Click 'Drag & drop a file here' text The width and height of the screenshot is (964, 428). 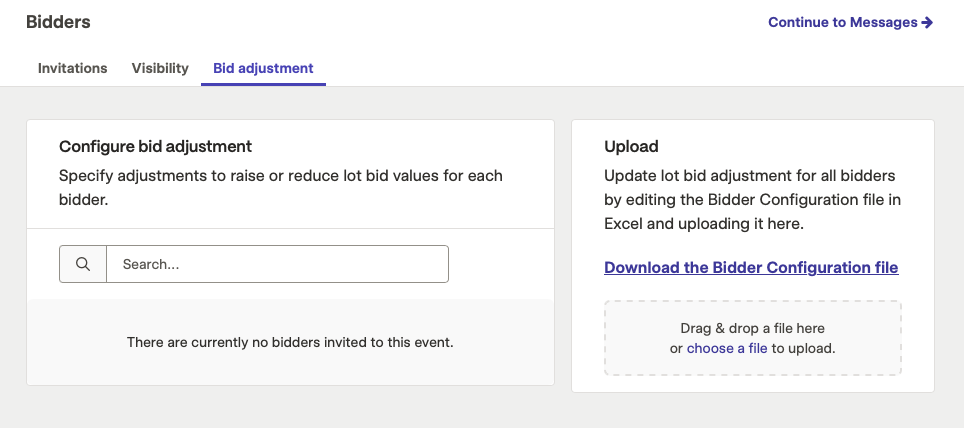(x=753, y=328)
